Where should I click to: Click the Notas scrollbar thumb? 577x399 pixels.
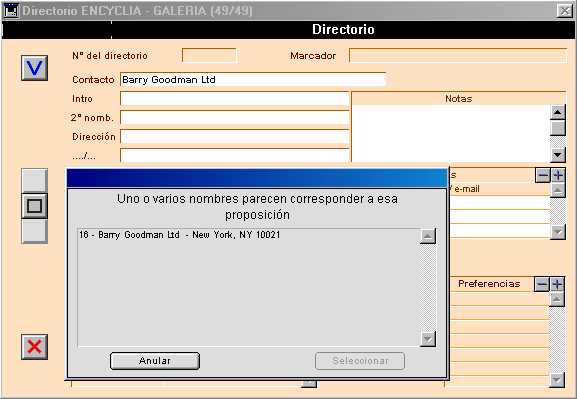[558, 128]
